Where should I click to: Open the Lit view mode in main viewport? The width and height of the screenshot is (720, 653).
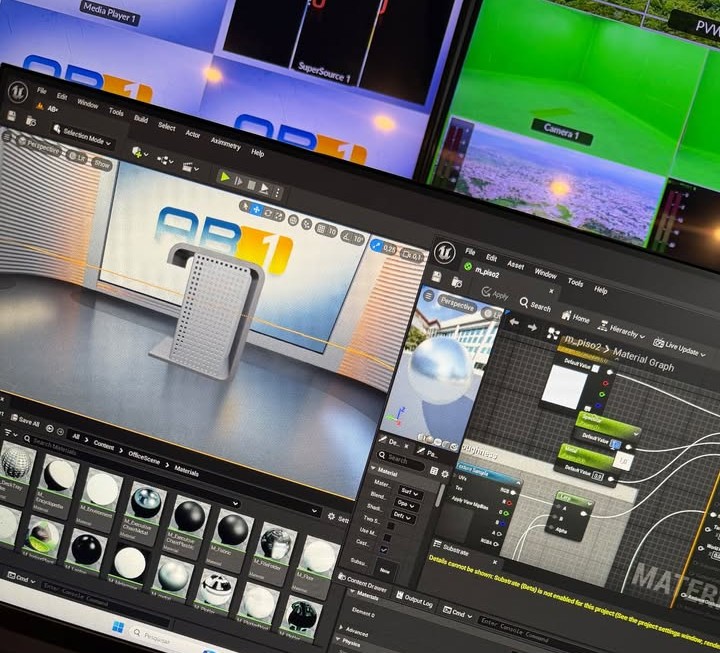pos(77,157)
